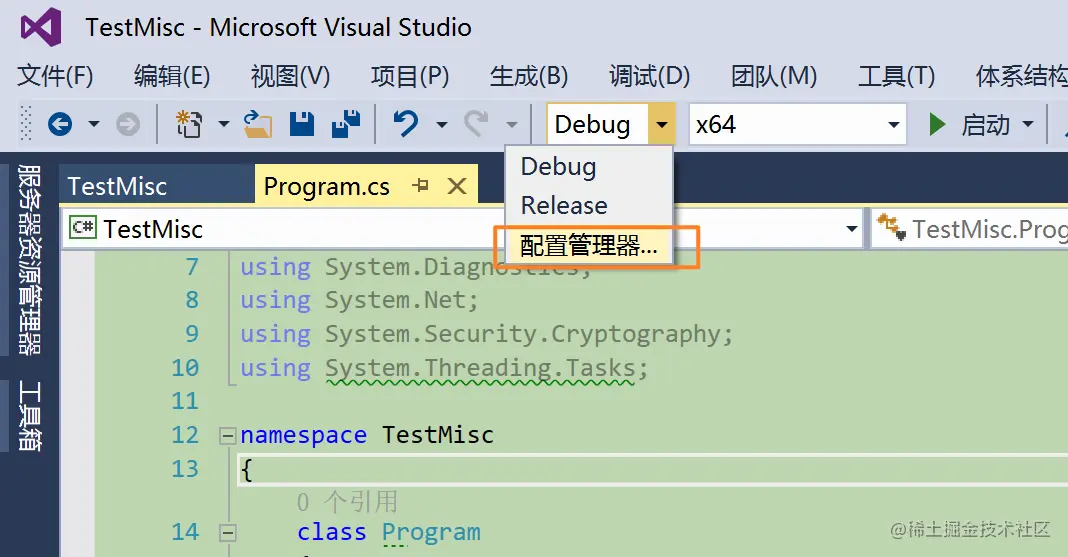1068x557 pixels.
Task: Click the Redo icon
Action: tap(476, 125)
